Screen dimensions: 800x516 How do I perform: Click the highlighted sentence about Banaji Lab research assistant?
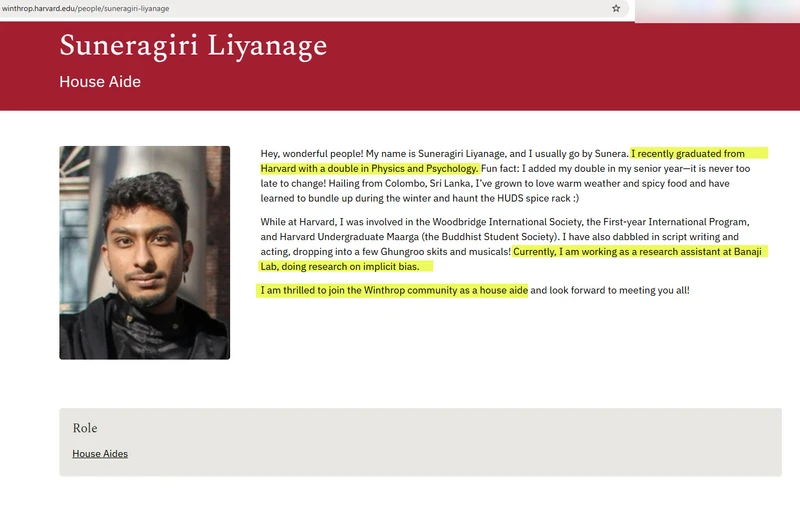(x=637, y=252)
